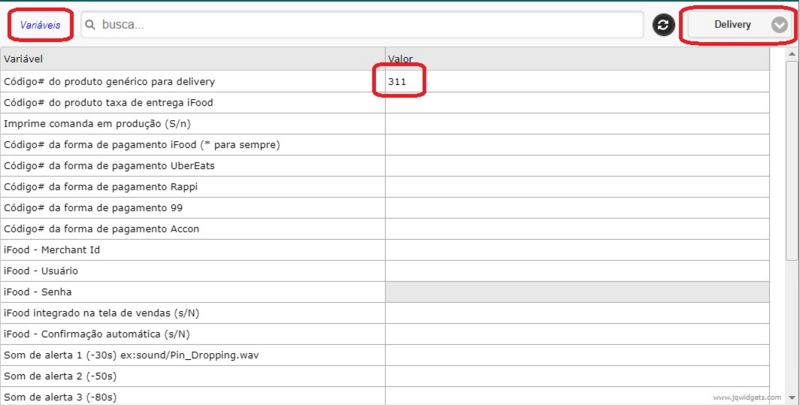Select the value cell showing 311
The height and width of the screenshot is (405, 800).
[x=577, y=81]
